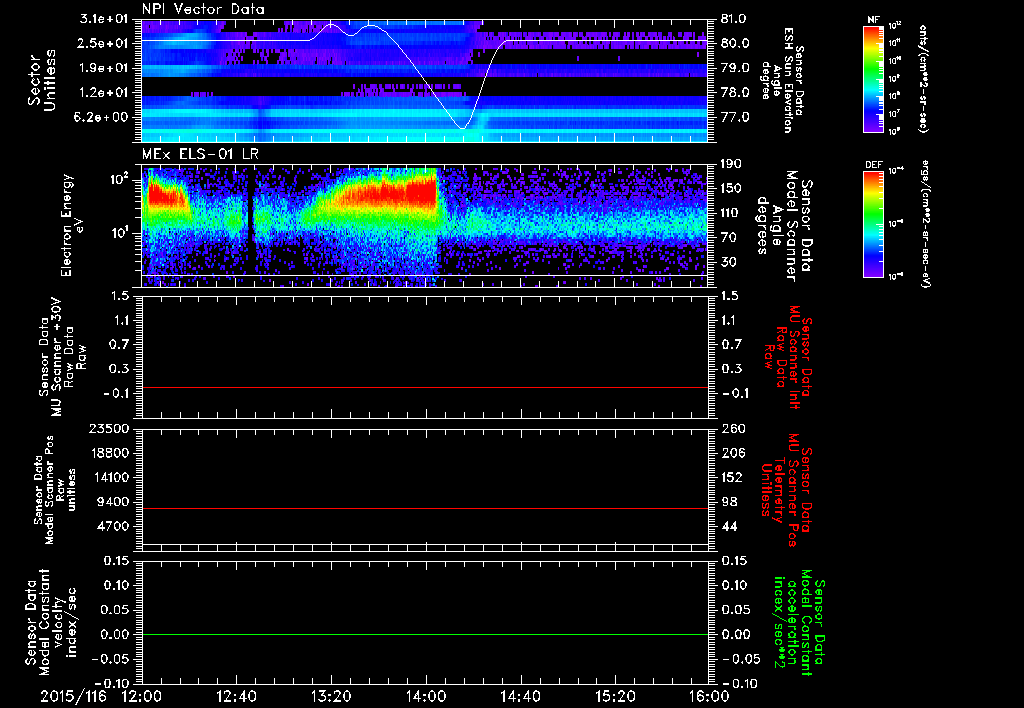Viewport: 1024px width, 708px height.
Task: Click the 44 telemetry position tick
Action: click(x=729, y=526)
